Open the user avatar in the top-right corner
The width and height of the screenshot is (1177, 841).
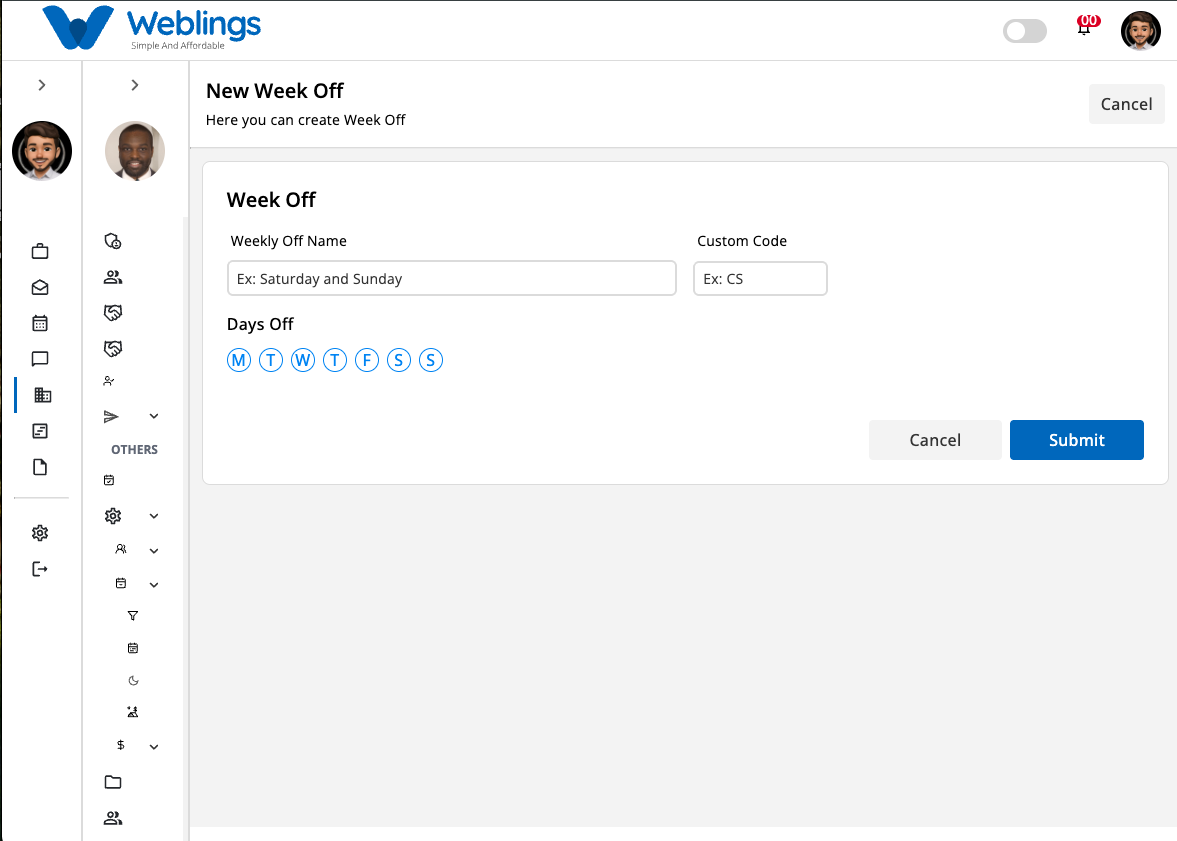pos(1141,31)
